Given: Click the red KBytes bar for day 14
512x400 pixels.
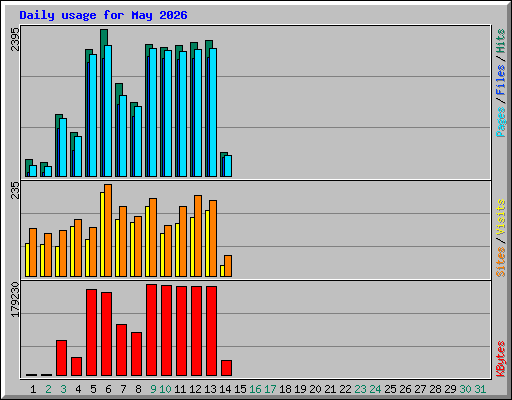Looking at the screenshot, I should 226,368.
